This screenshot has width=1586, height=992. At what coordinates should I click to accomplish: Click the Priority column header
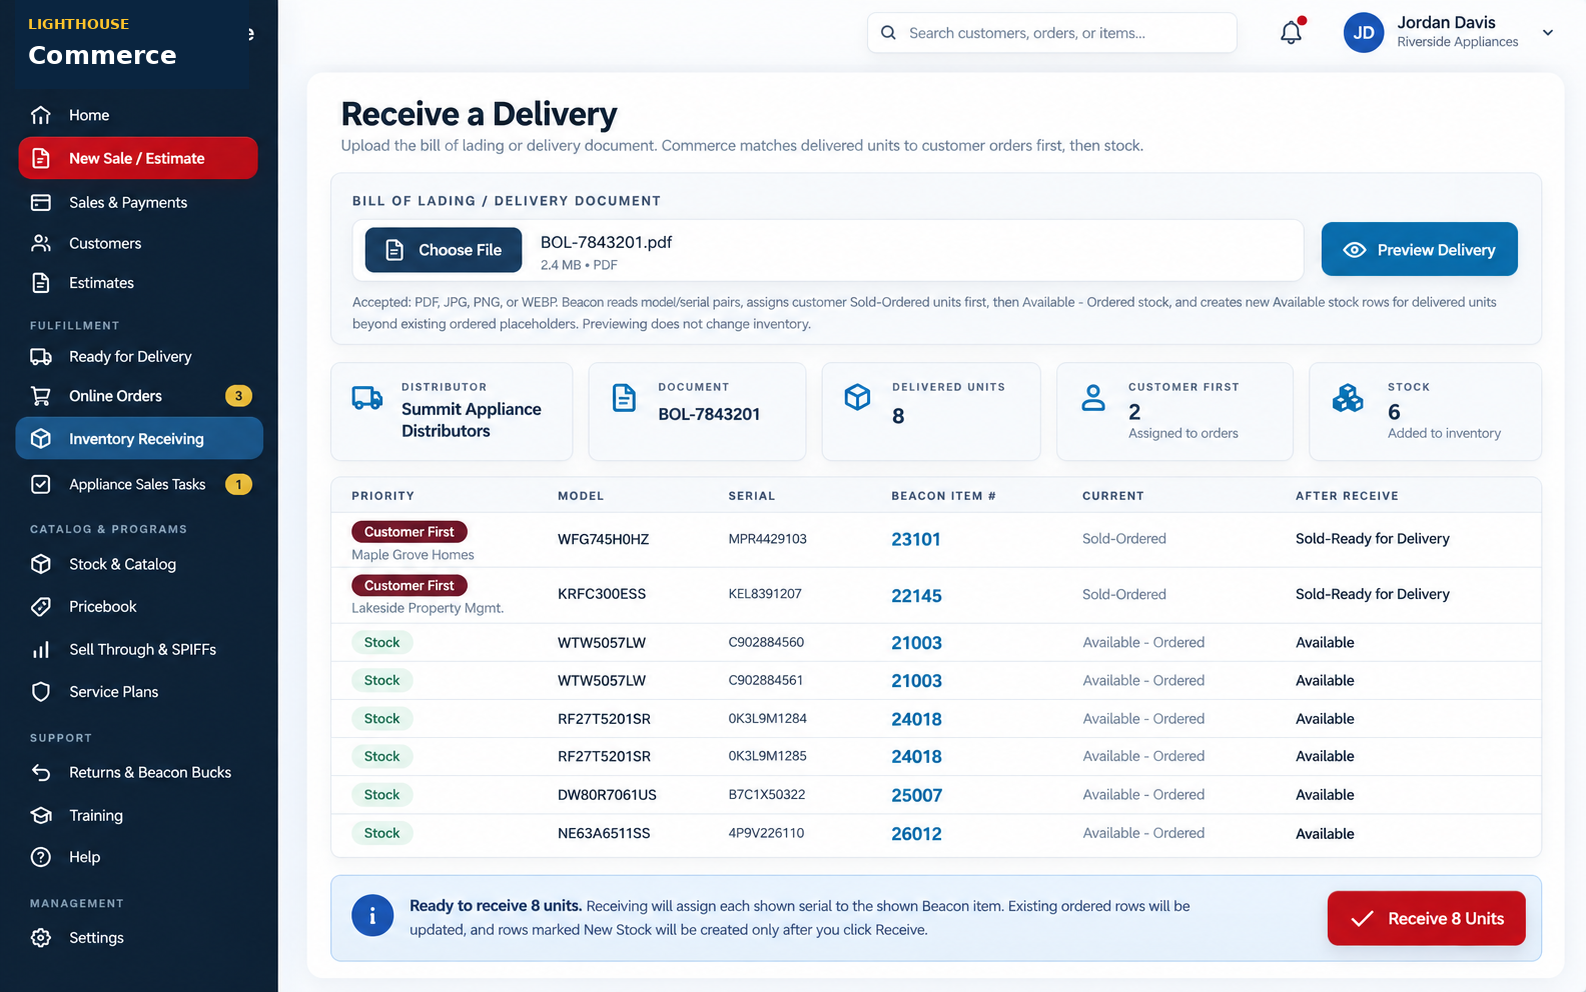(x=383, y=496)
